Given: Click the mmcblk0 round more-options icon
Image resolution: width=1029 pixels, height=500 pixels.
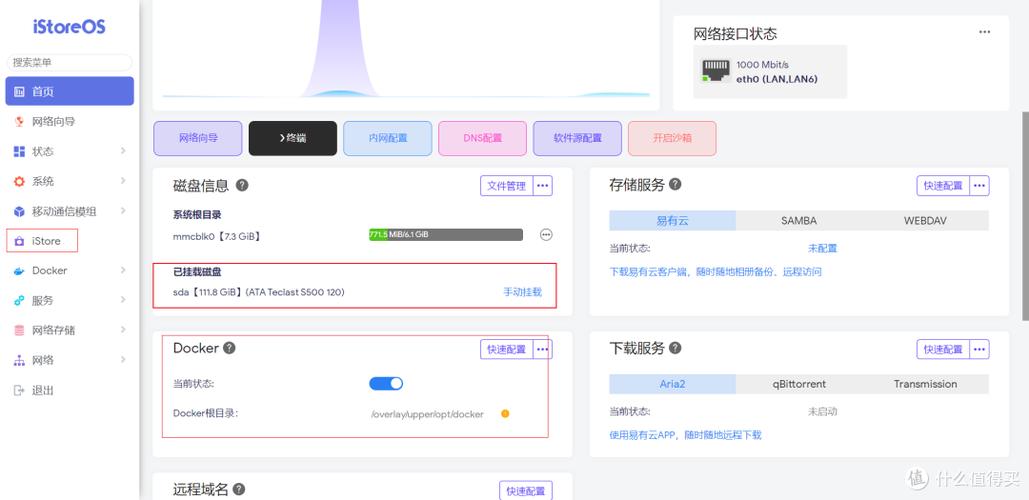Looking at the screenshot, I should pos(546,234).
